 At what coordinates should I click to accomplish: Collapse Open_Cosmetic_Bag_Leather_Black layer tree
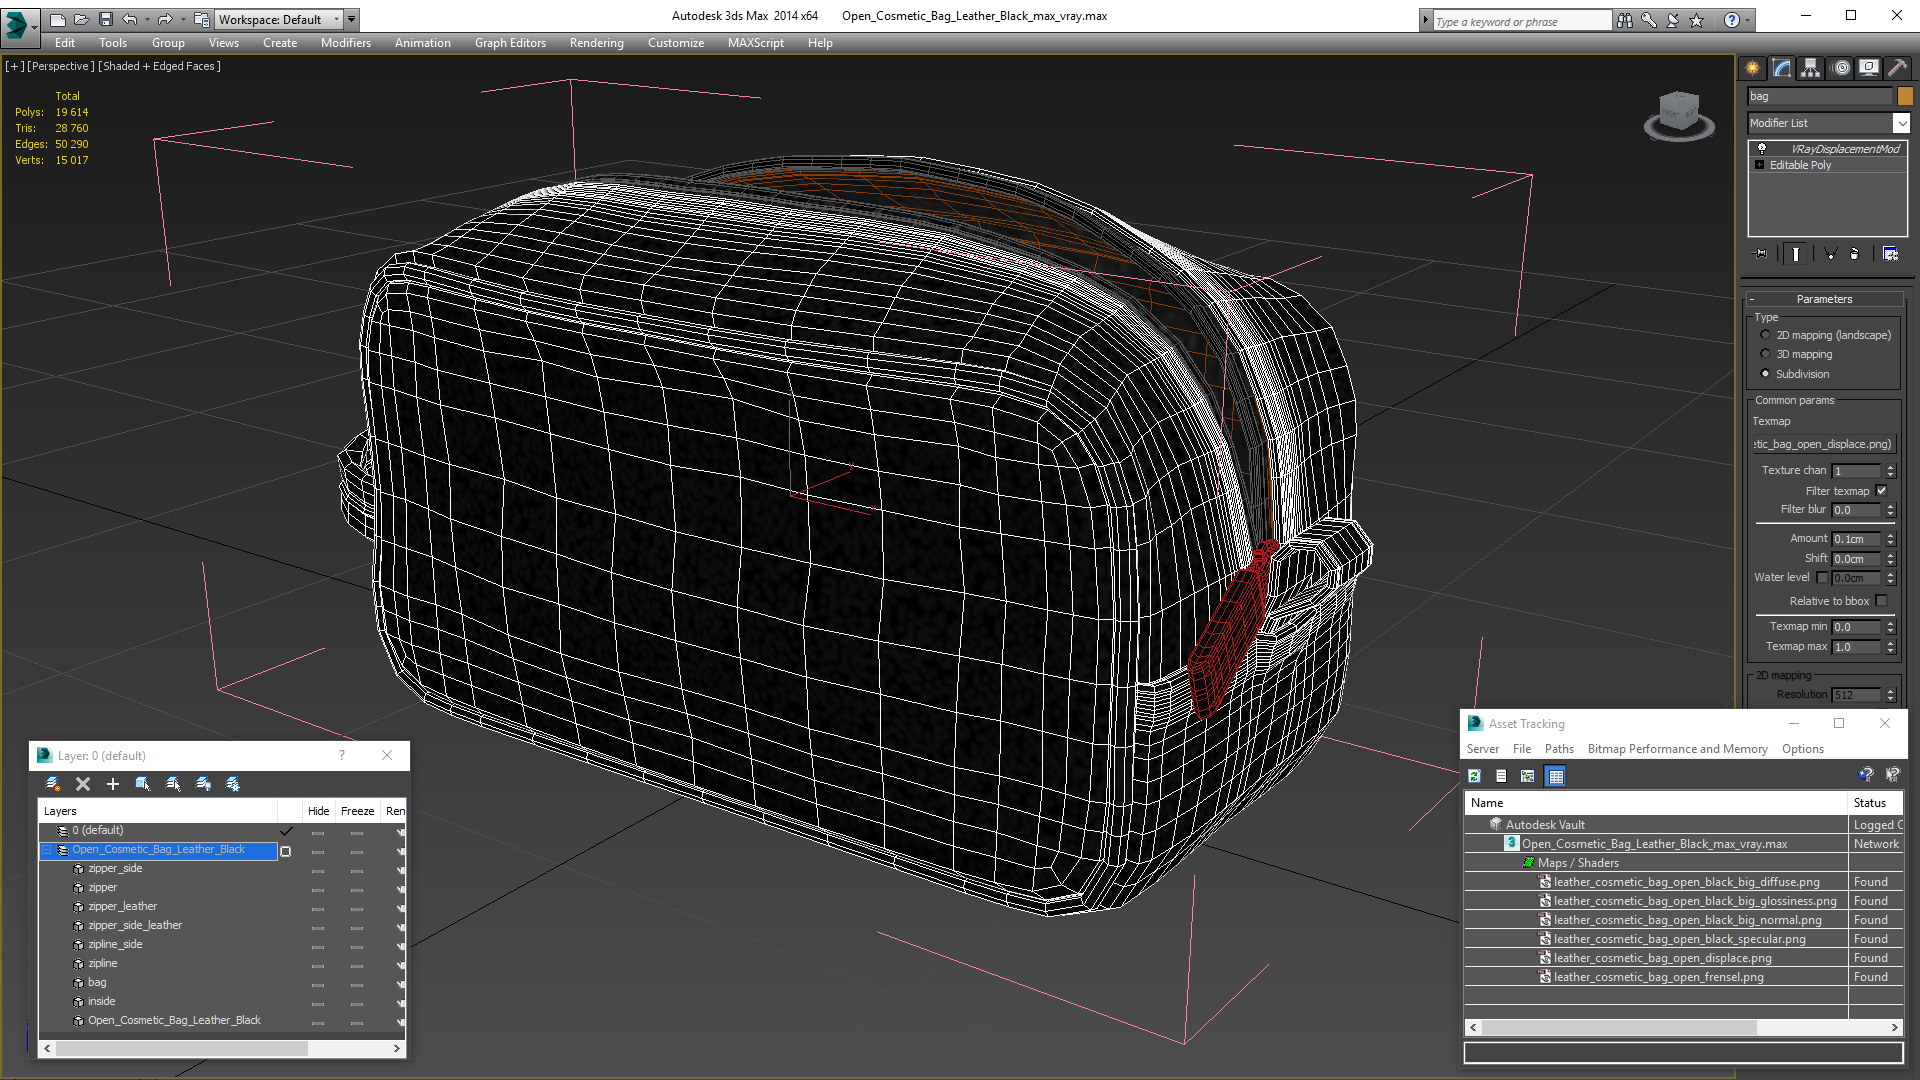pos(46,850)
